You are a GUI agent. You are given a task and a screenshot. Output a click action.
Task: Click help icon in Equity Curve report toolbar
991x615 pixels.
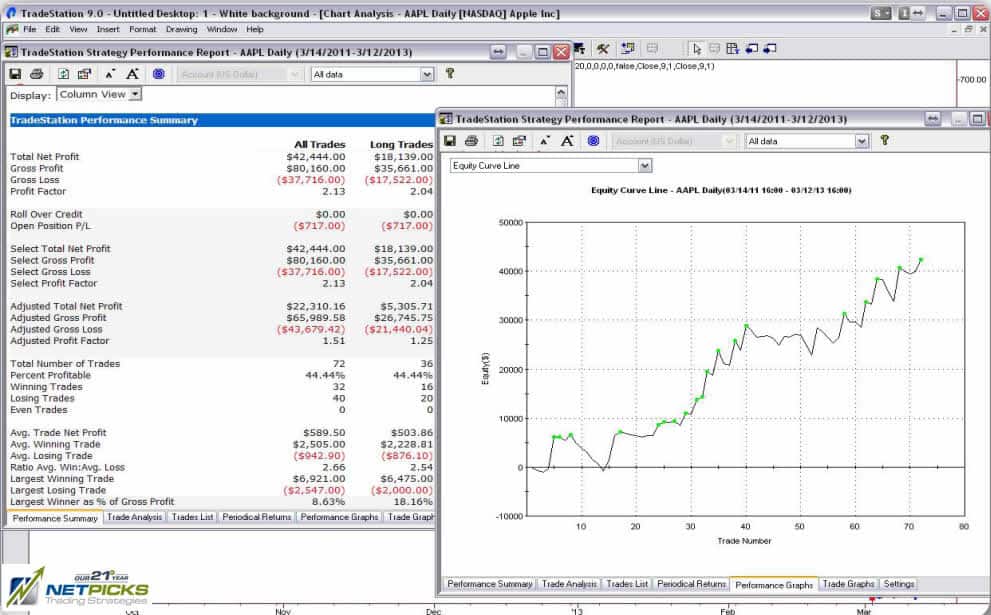(885, 140)
